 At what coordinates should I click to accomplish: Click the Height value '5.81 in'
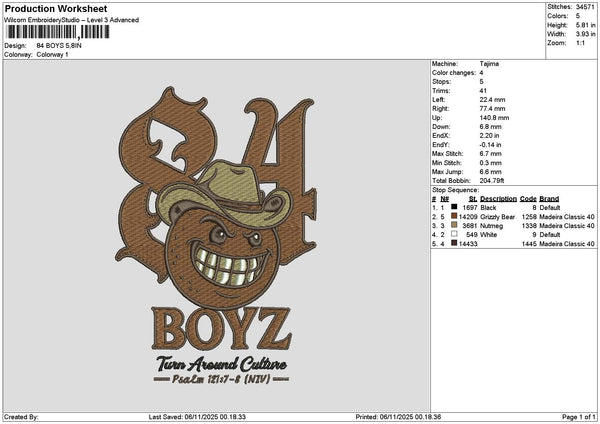coord(585,25)
